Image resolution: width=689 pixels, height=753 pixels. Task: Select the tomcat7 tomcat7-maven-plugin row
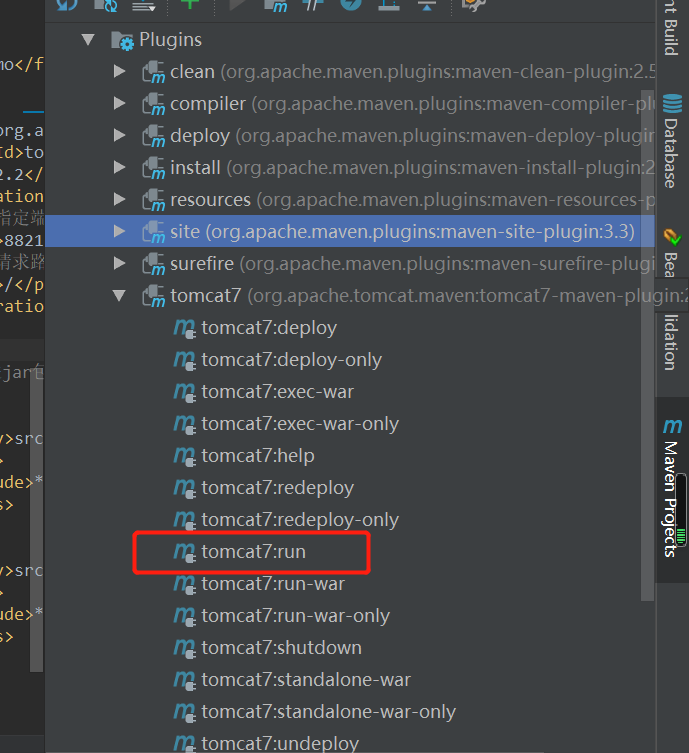click(350, 295)
